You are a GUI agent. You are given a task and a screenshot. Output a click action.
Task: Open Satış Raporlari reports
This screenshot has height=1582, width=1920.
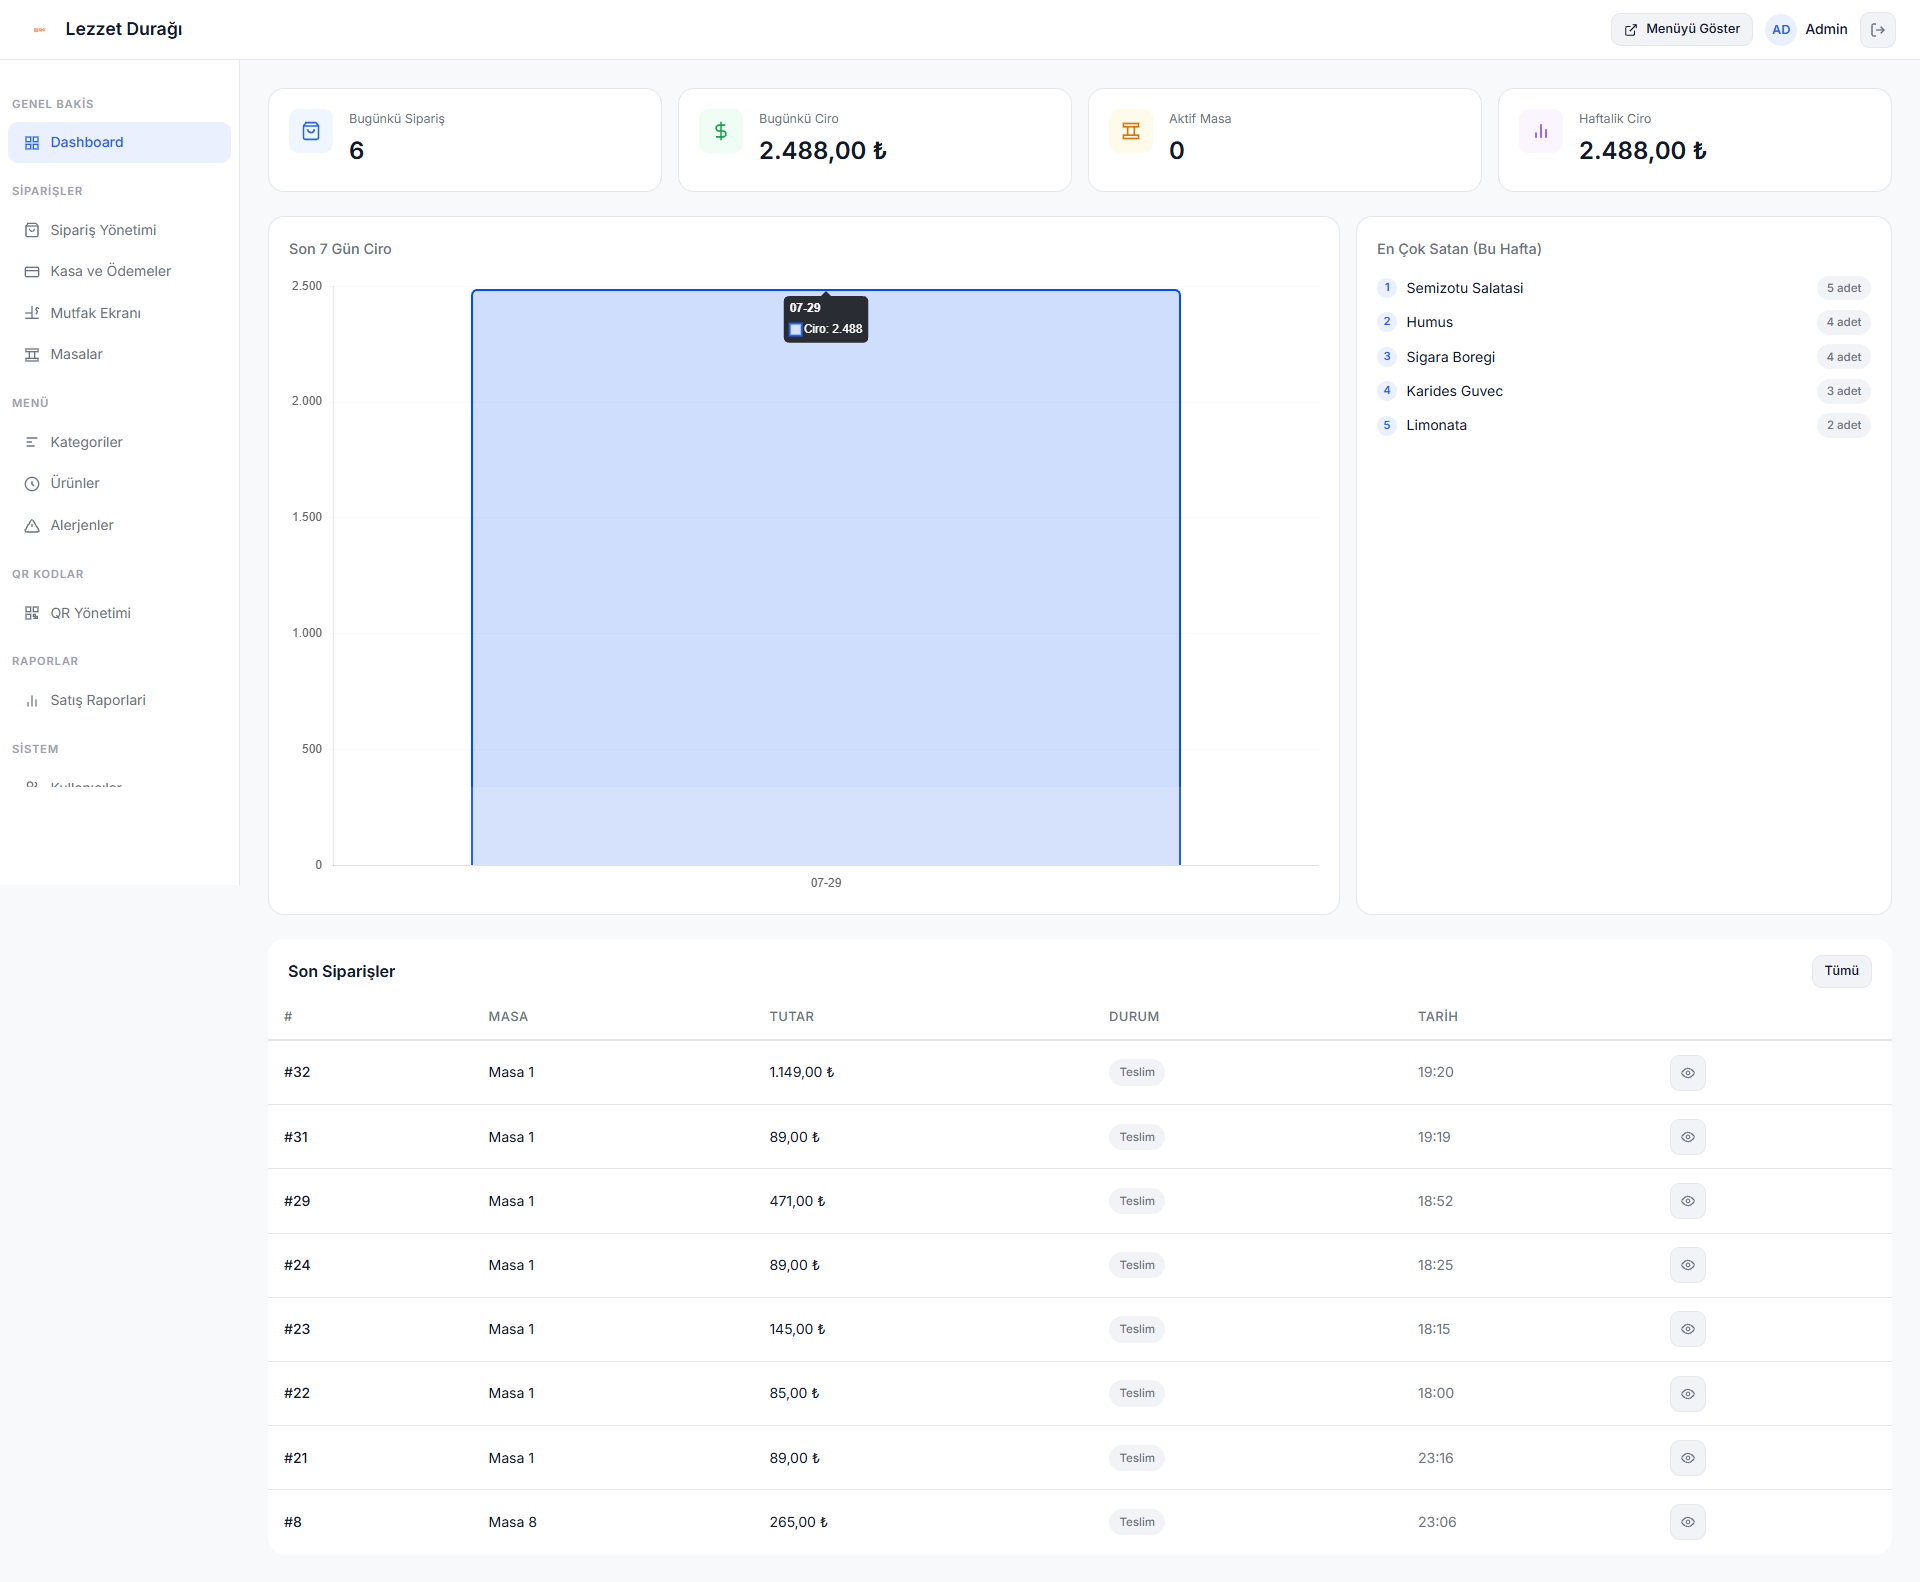point(119,701)
